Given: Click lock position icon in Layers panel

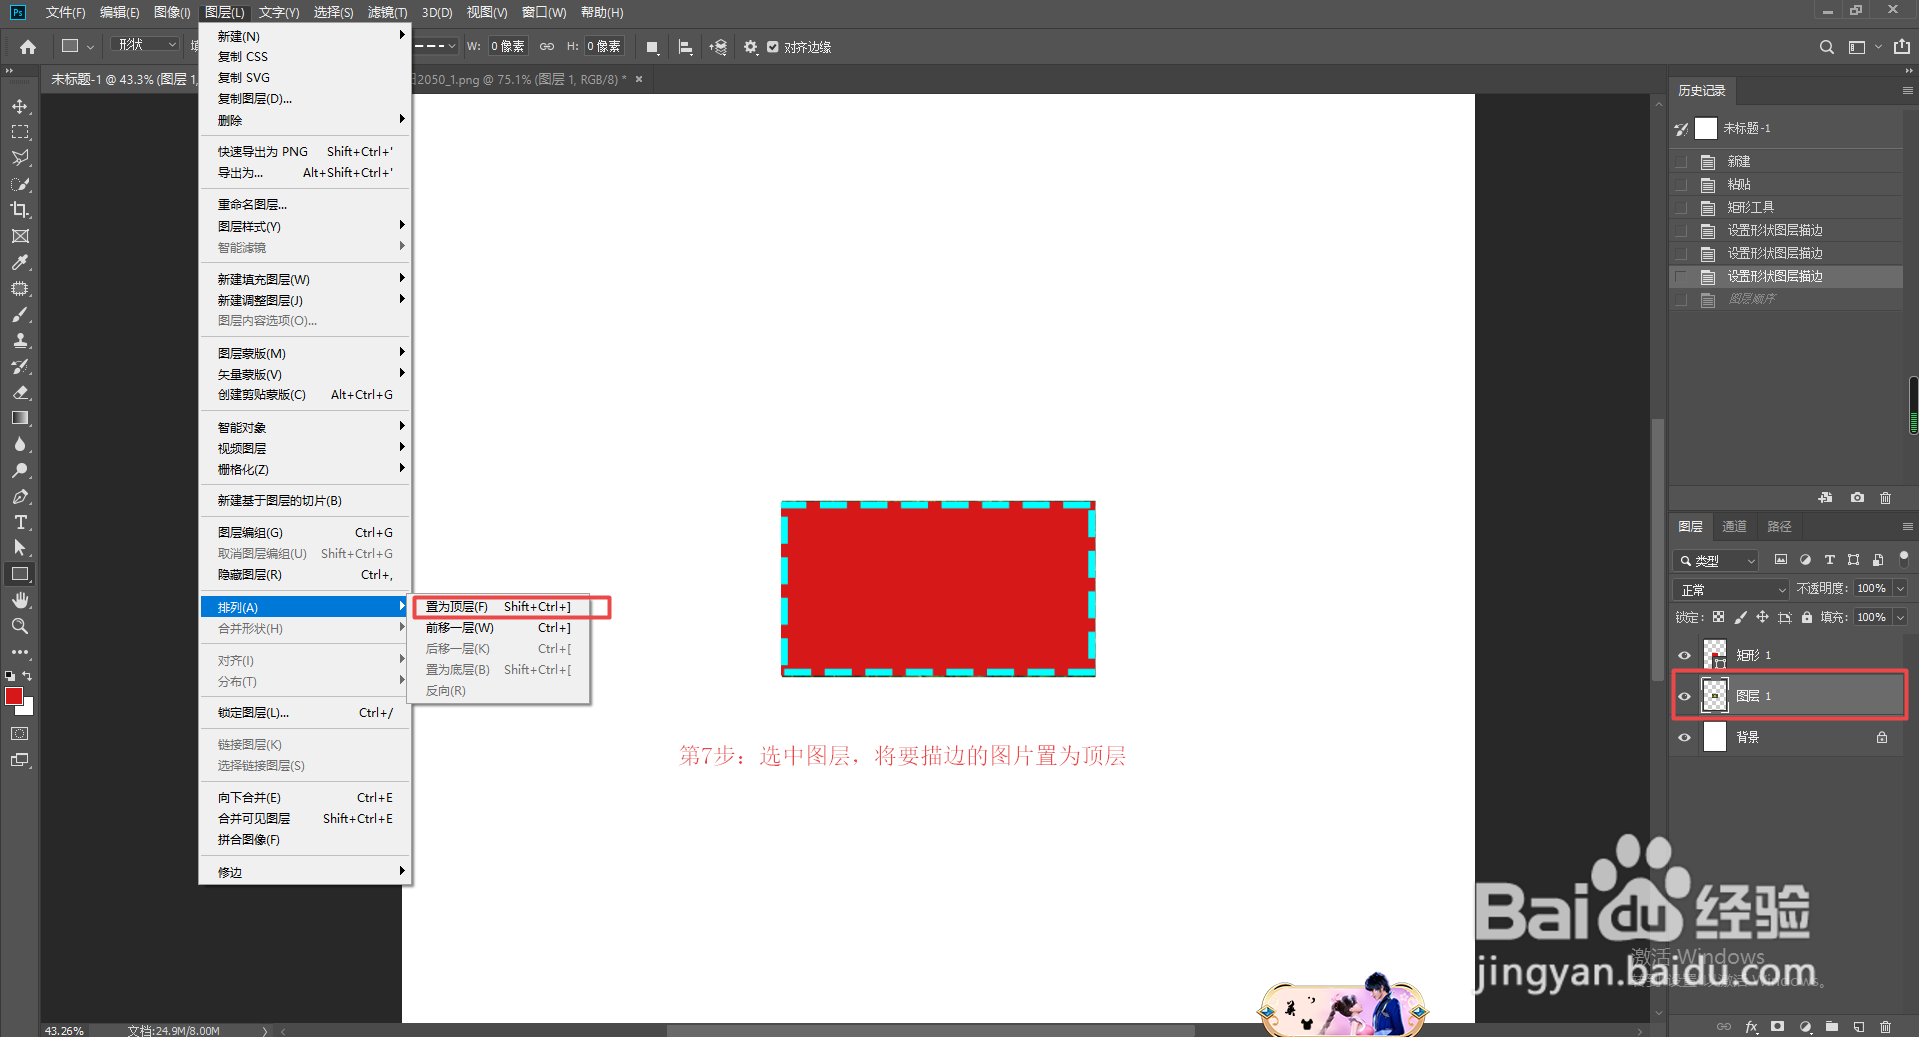Looking at the screenshot, I should click(1762, 617).
